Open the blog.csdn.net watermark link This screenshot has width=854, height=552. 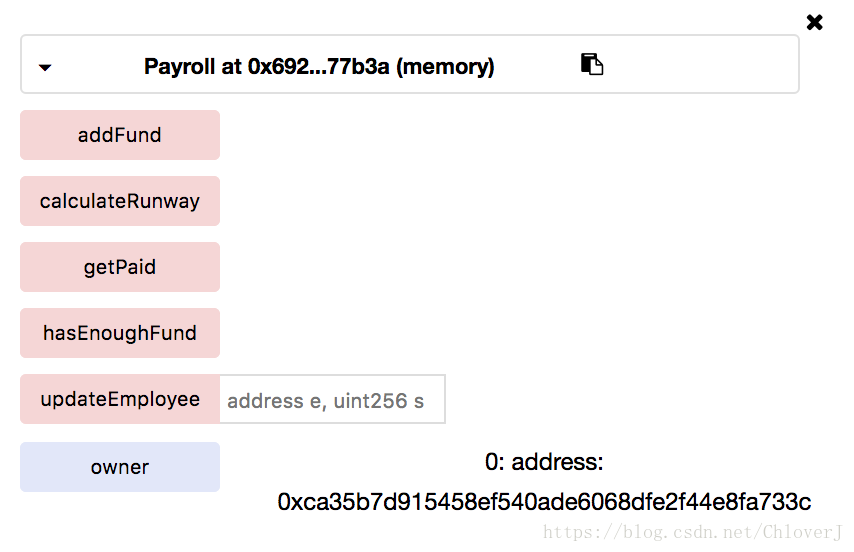pos(693,532)
